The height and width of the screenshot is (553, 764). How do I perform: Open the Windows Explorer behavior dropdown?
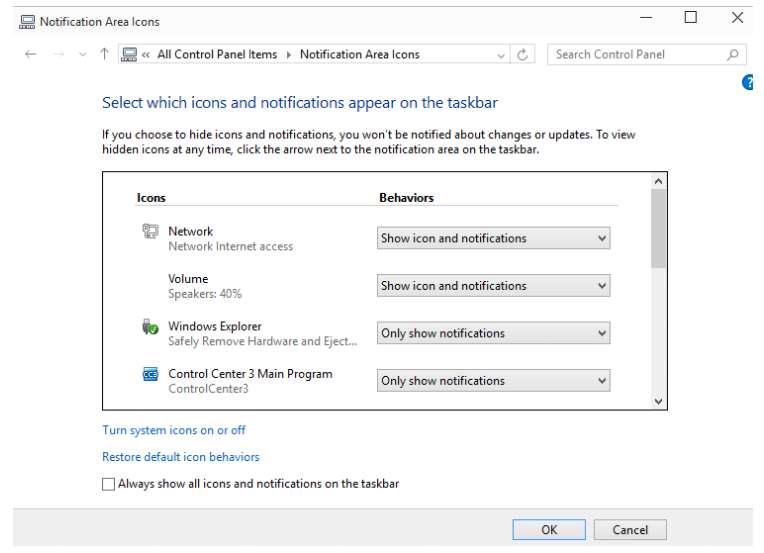494,333
